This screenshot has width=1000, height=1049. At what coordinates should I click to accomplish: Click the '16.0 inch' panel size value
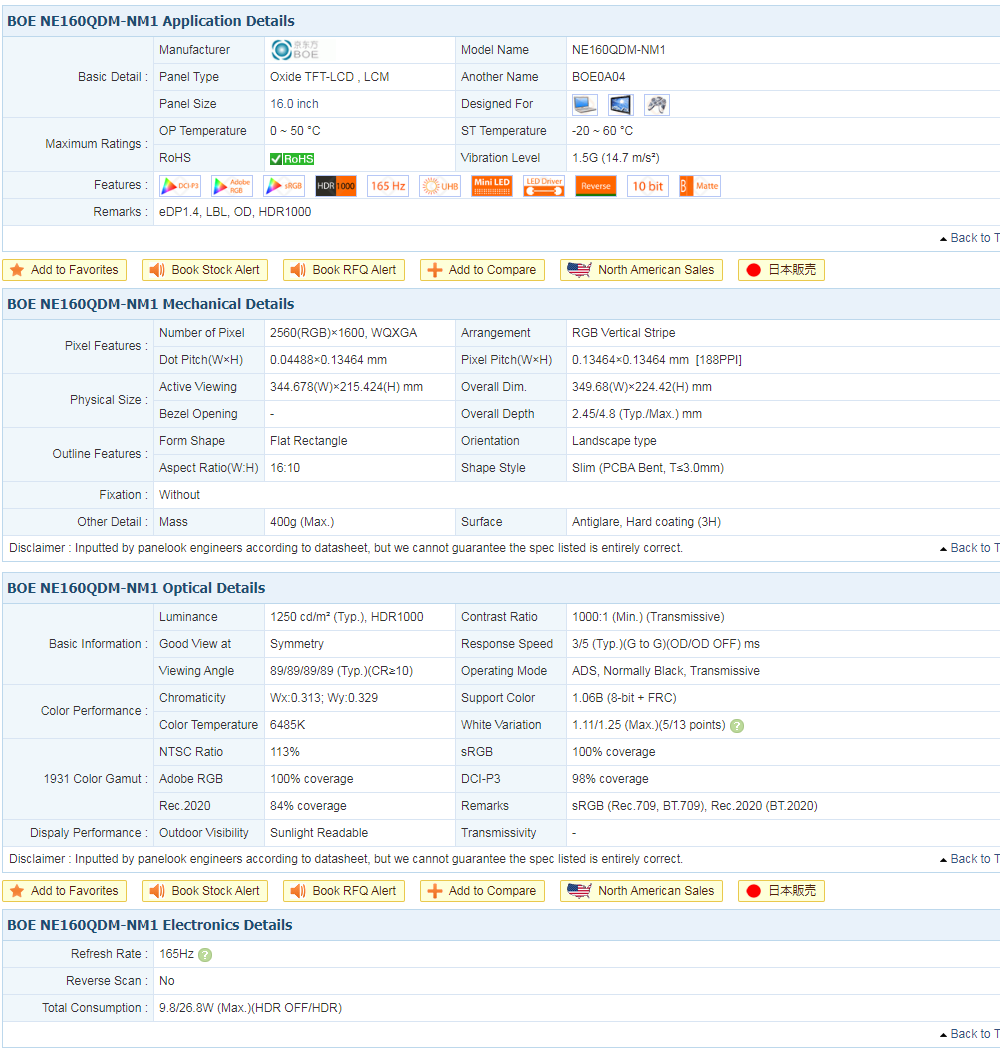294,104
